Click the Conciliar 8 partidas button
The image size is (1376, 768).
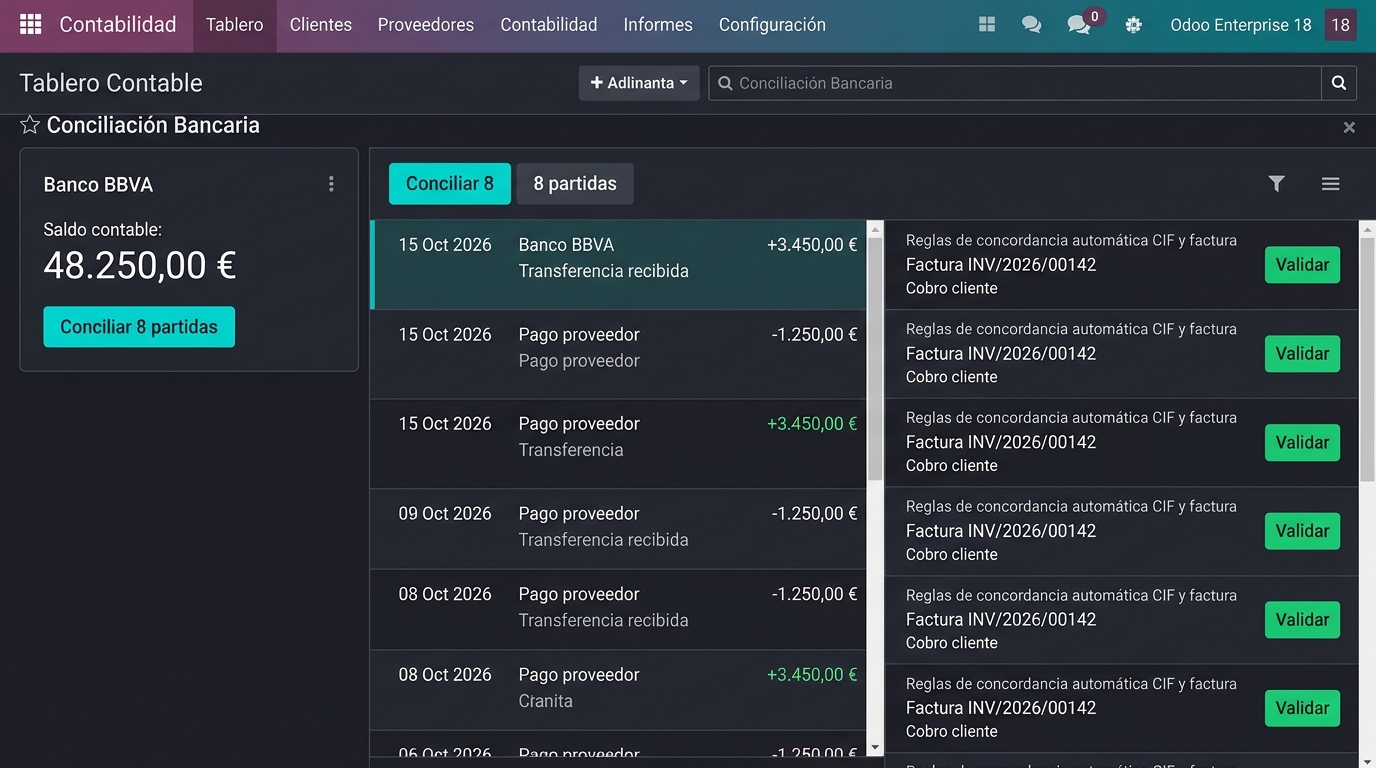(139, 327)
